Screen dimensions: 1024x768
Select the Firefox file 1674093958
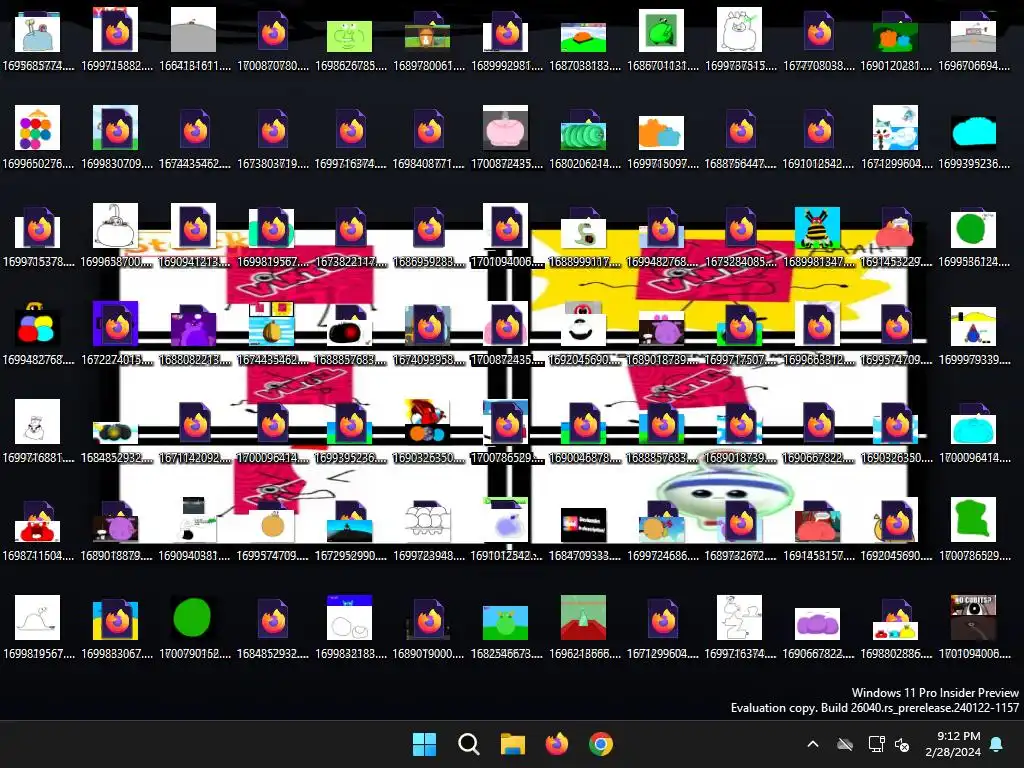(428, 334)
